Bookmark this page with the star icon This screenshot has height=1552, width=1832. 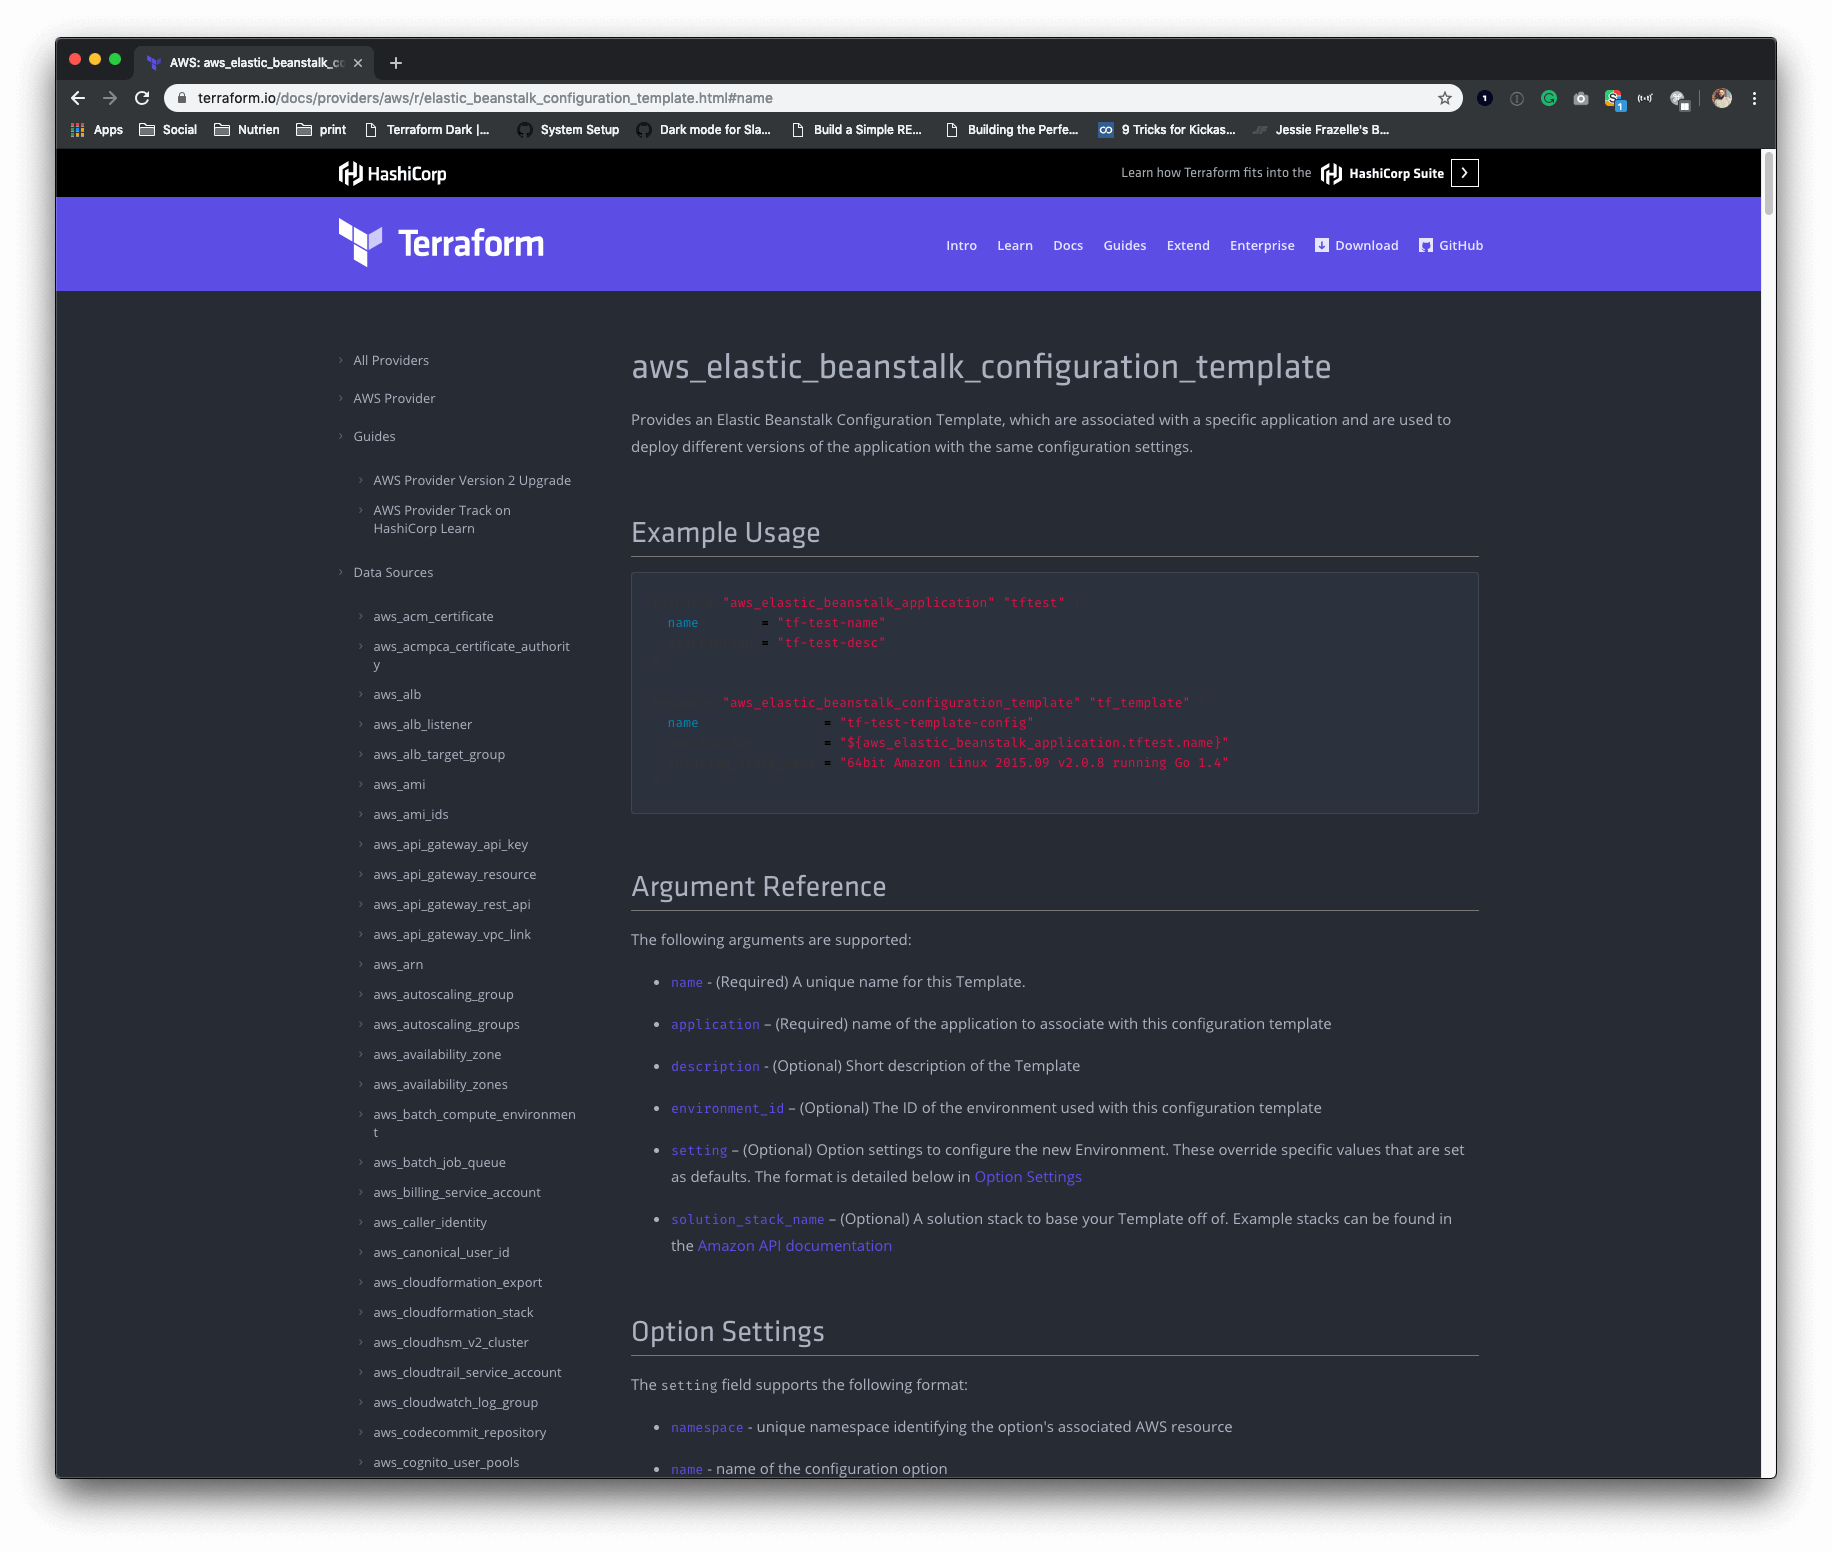pos(1444,98)
